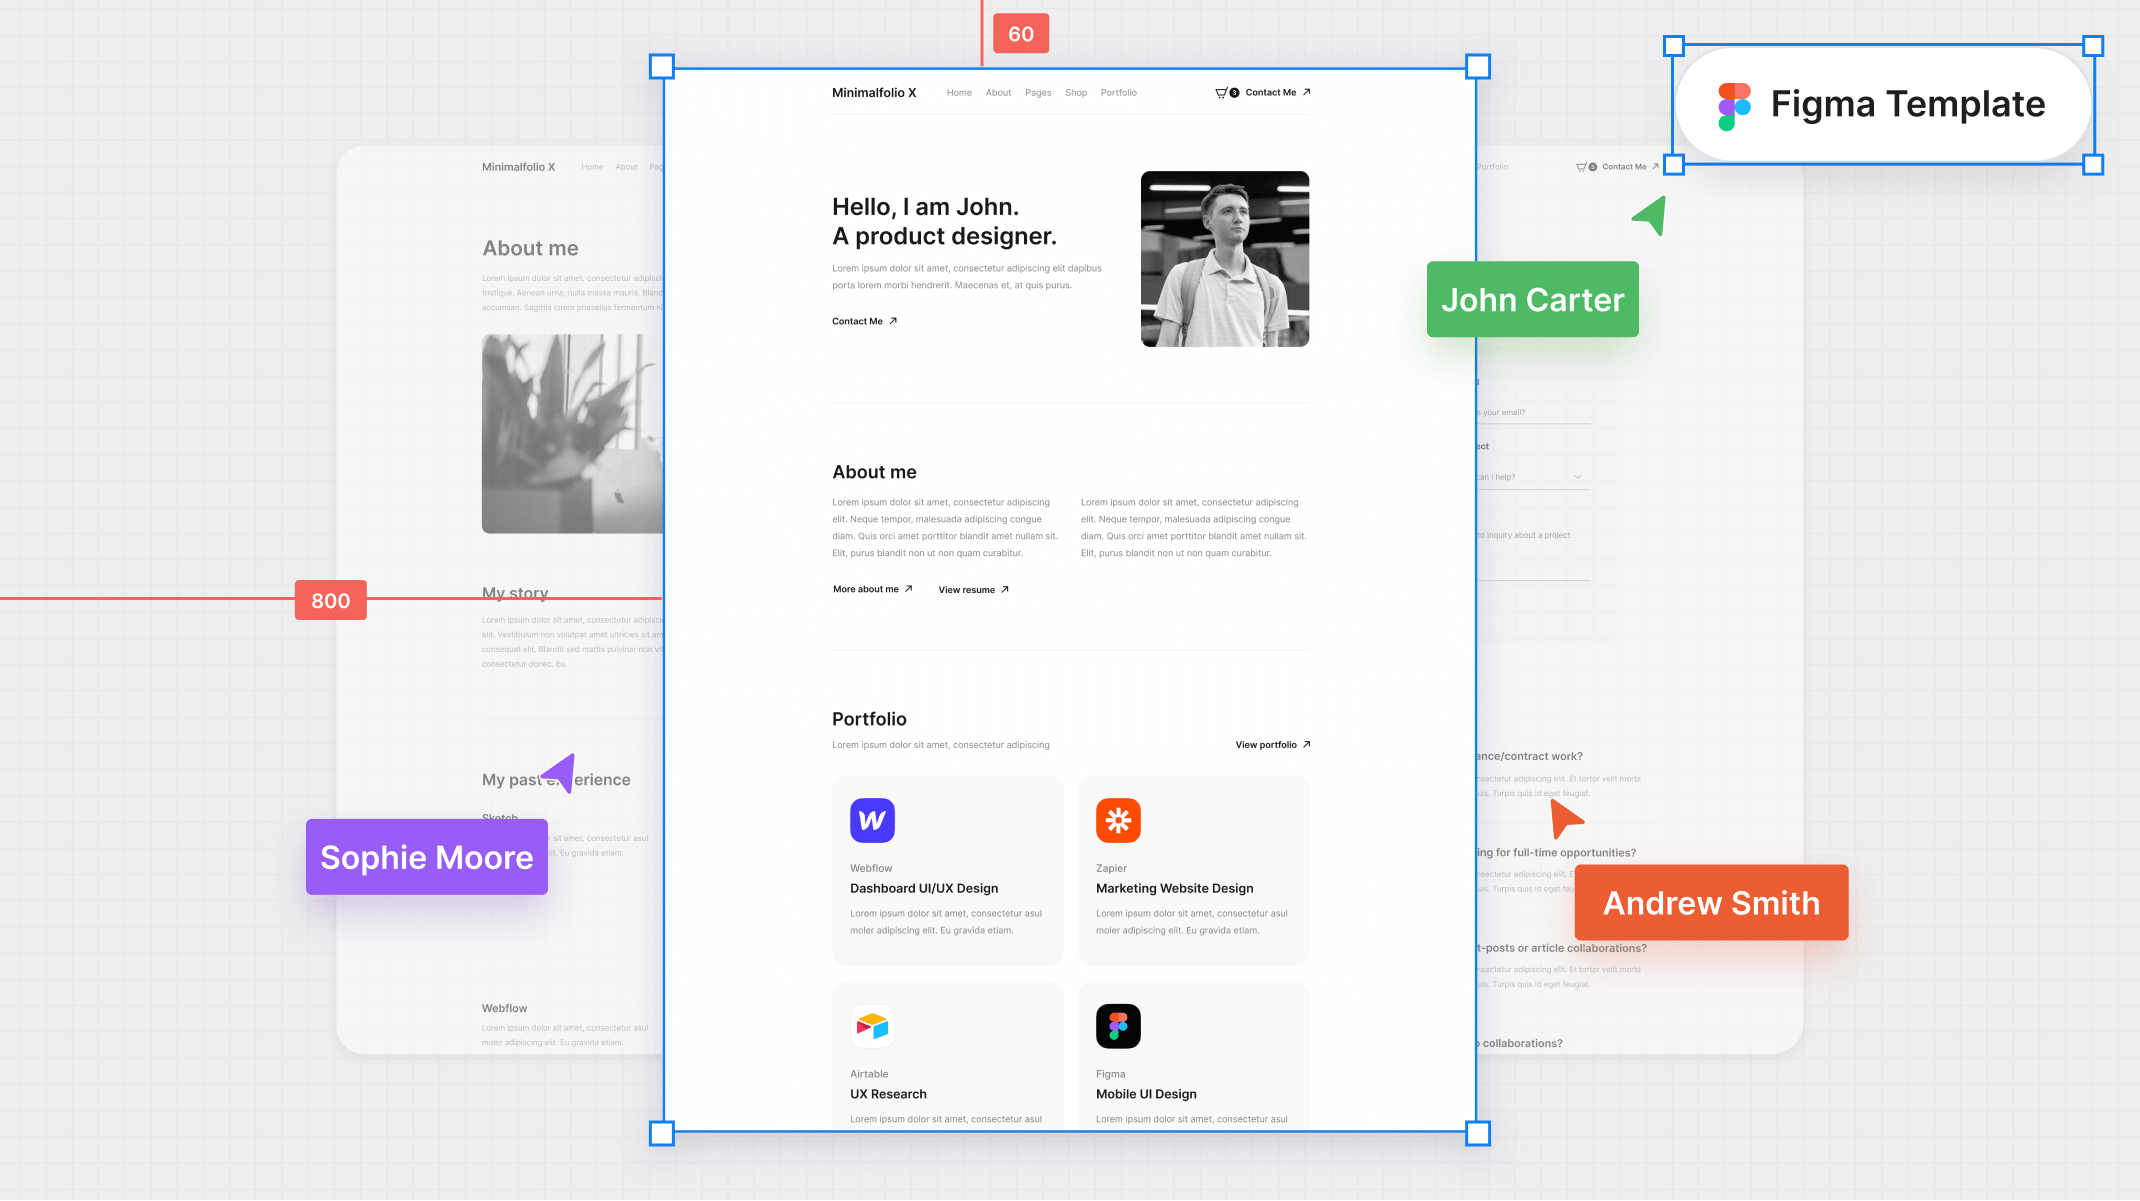Expand the Pages menu item in navbar

(x=1039, y=93)
